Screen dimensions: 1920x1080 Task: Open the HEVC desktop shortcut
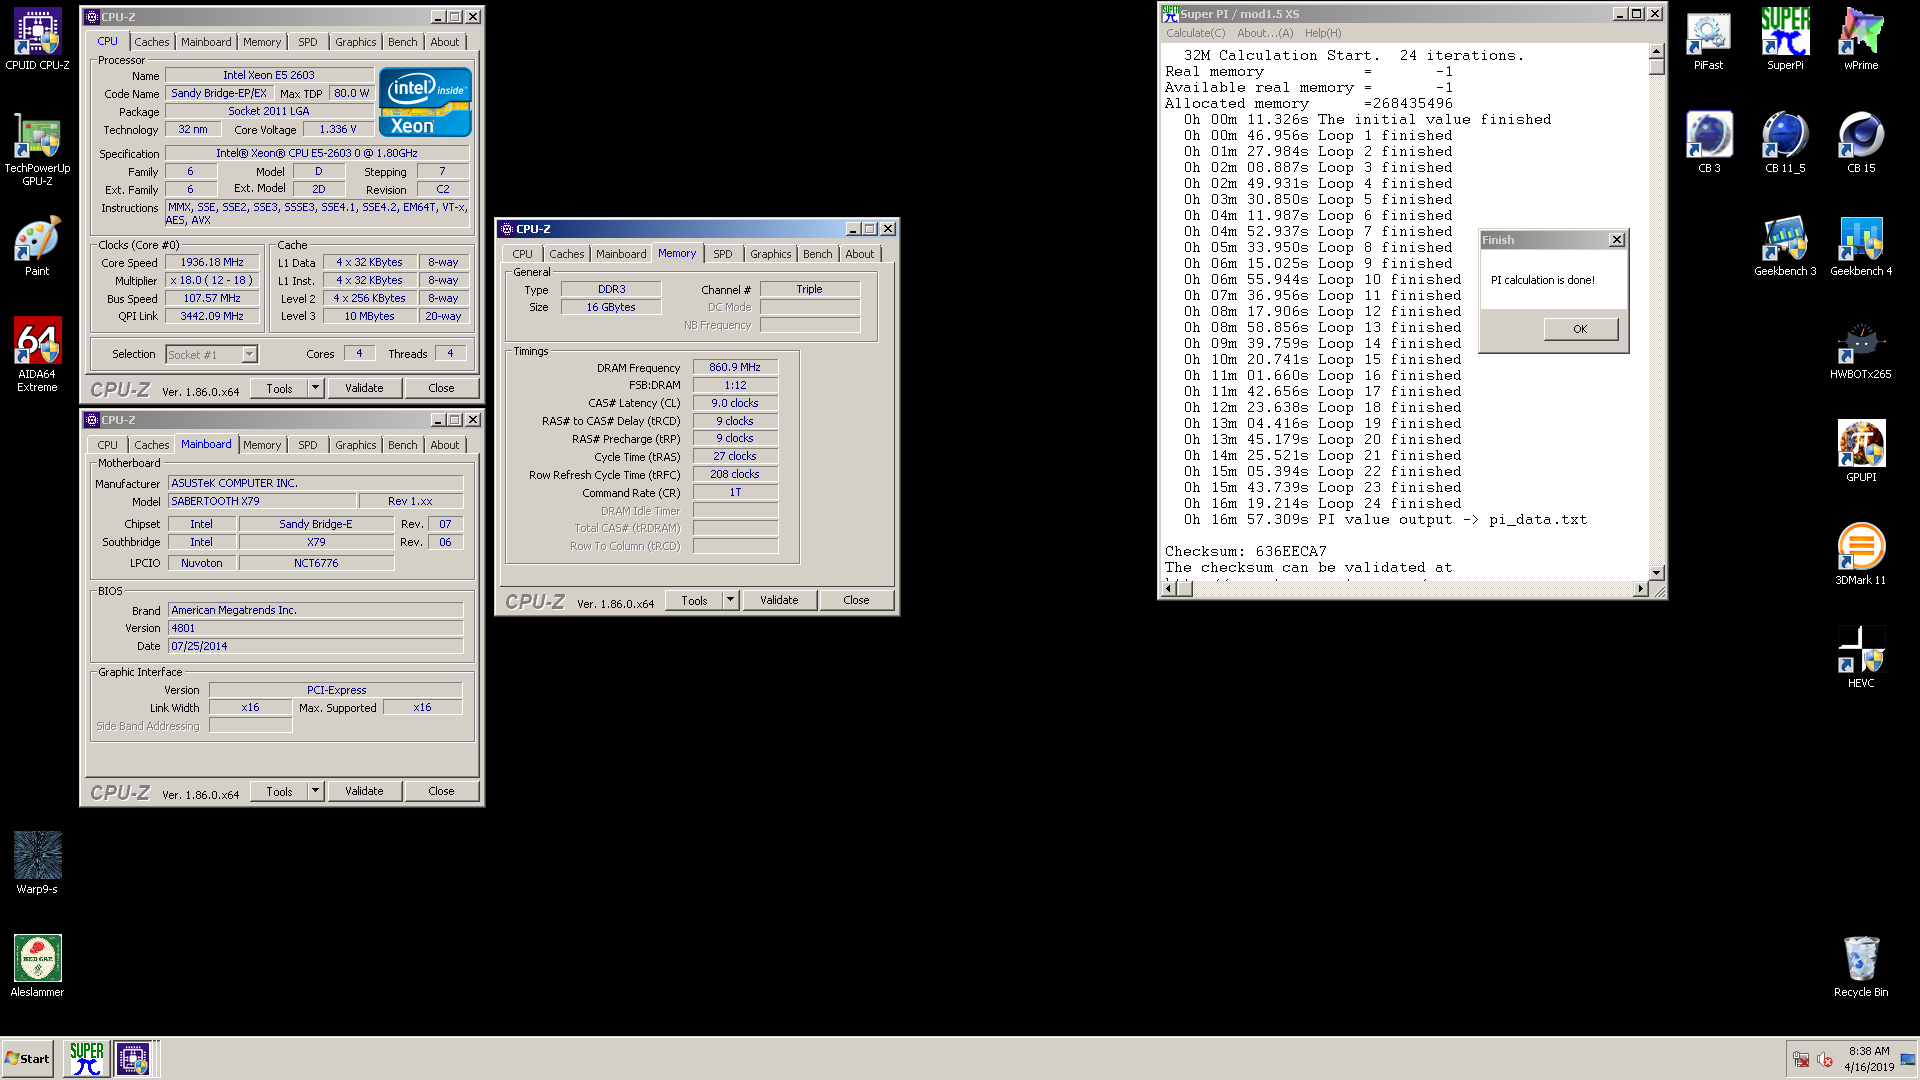coord(1861,658)
